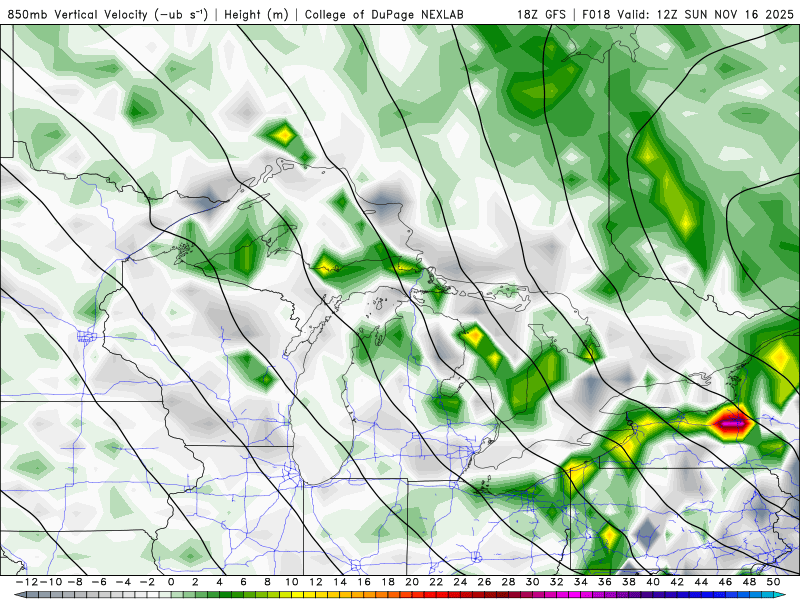Click the '-6' colorbar scale label
Viewport: 800px width, 600px height.
tap(99, 582)
